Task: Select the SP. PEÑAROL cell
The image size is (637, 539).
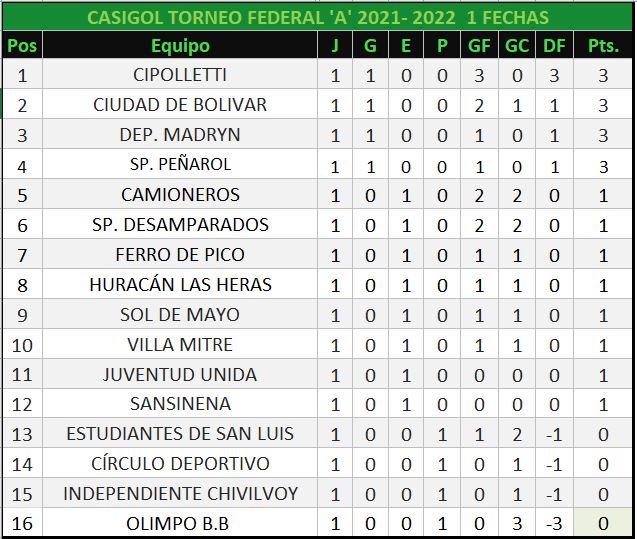Action: click(x=180, y=165)
